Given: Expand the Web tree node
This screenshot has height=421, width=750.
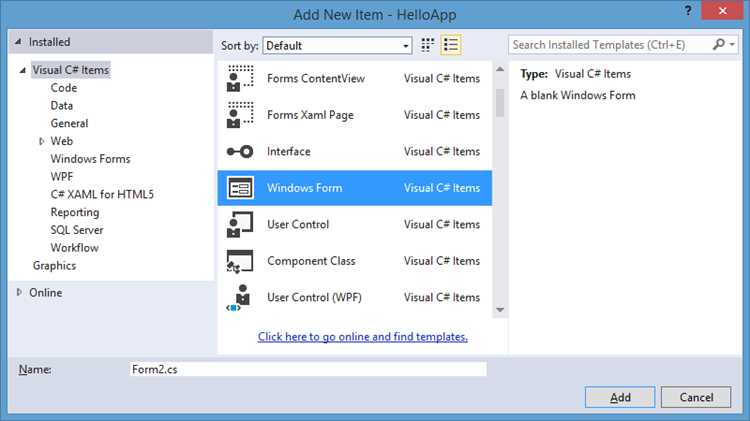Looking at the screenshot, I should point(42,141).
